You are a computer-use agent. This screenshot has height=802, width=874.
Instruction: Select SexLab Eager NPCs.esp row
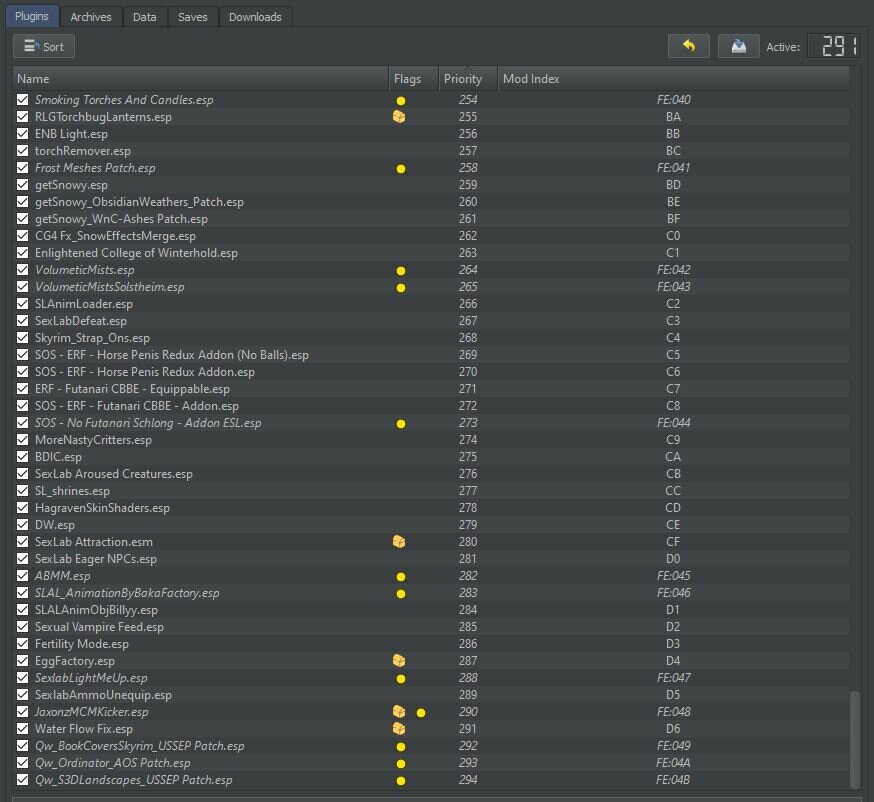430,558
